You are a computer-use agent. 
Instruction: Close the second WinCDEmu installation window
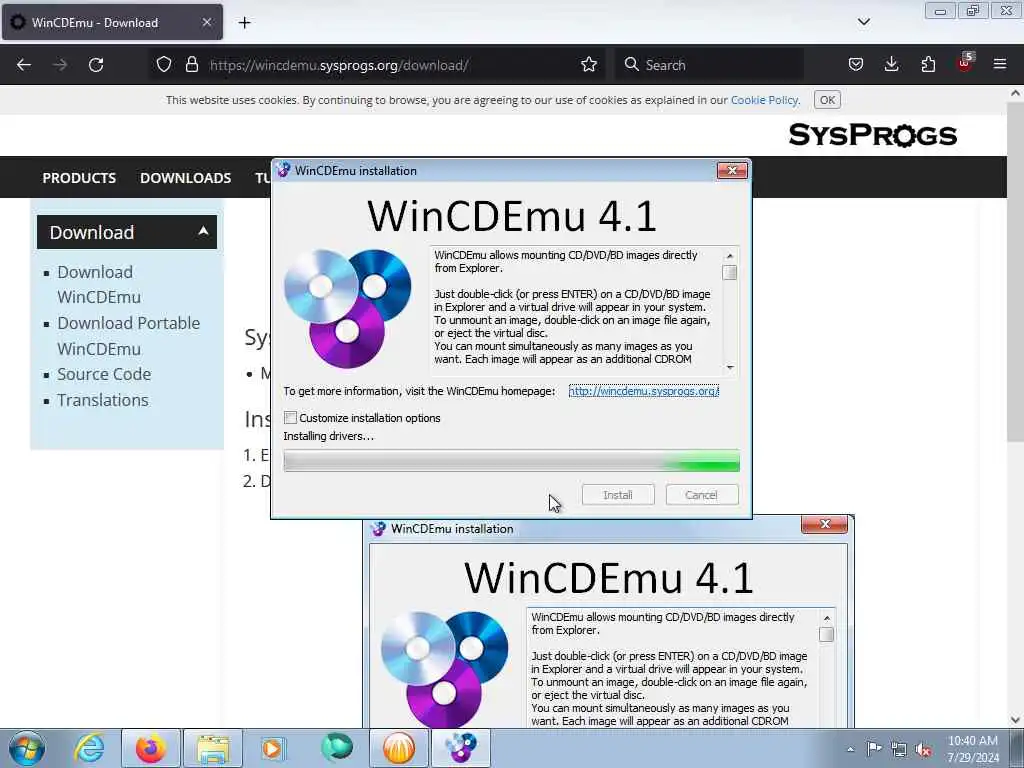[x=824, y=524]
